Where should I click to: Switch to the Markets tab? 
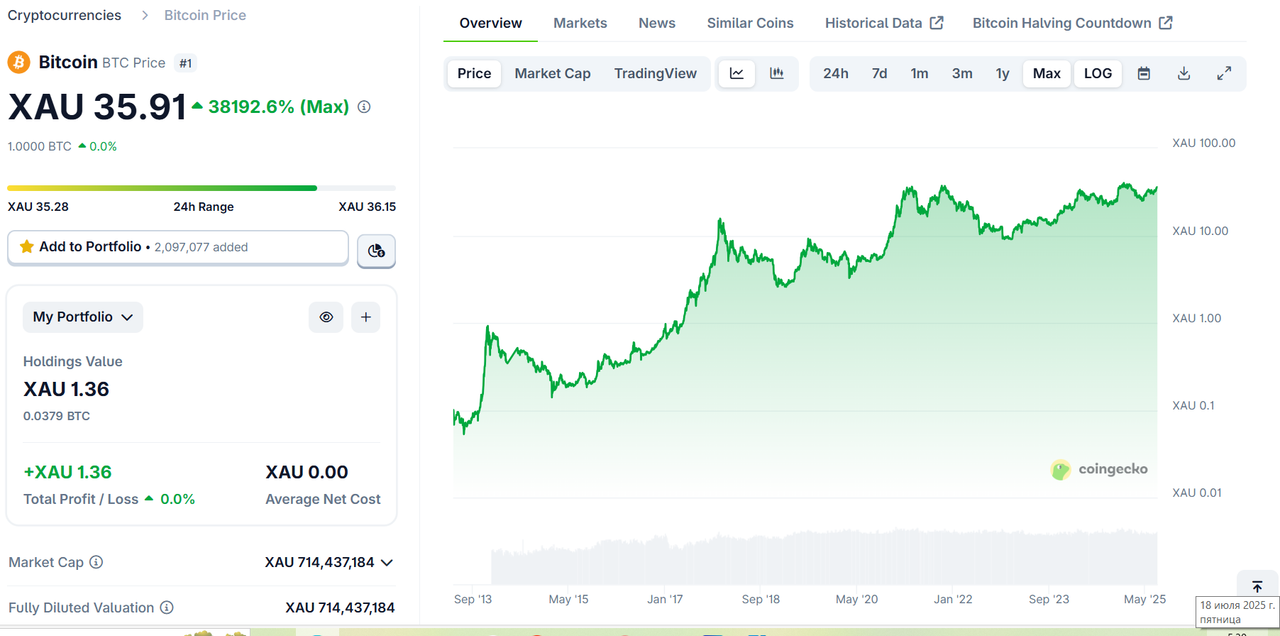point(580,23)
